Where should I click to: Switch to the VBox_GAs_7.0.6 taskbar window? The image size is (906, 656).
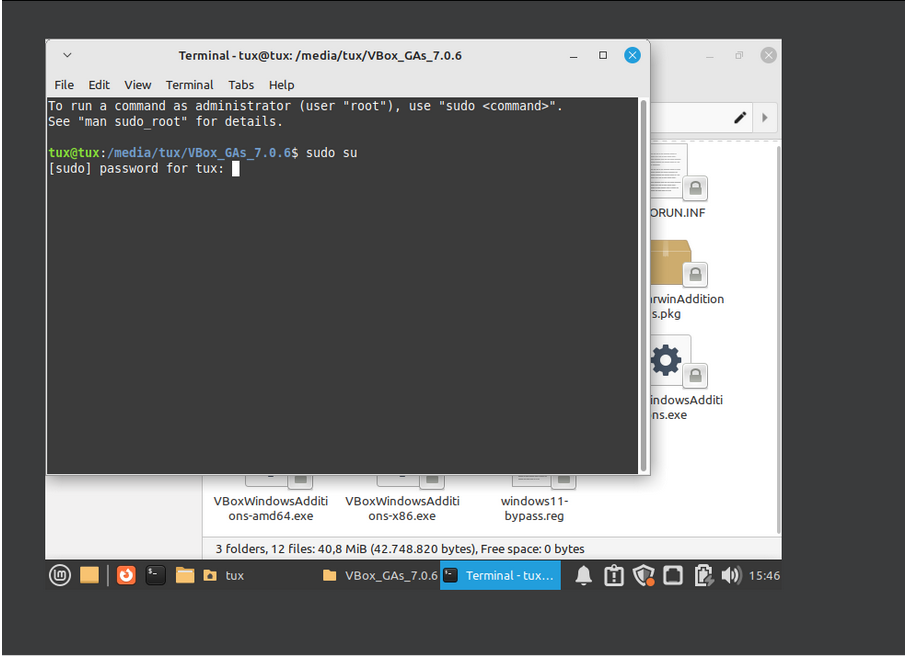tap(380, 576)
